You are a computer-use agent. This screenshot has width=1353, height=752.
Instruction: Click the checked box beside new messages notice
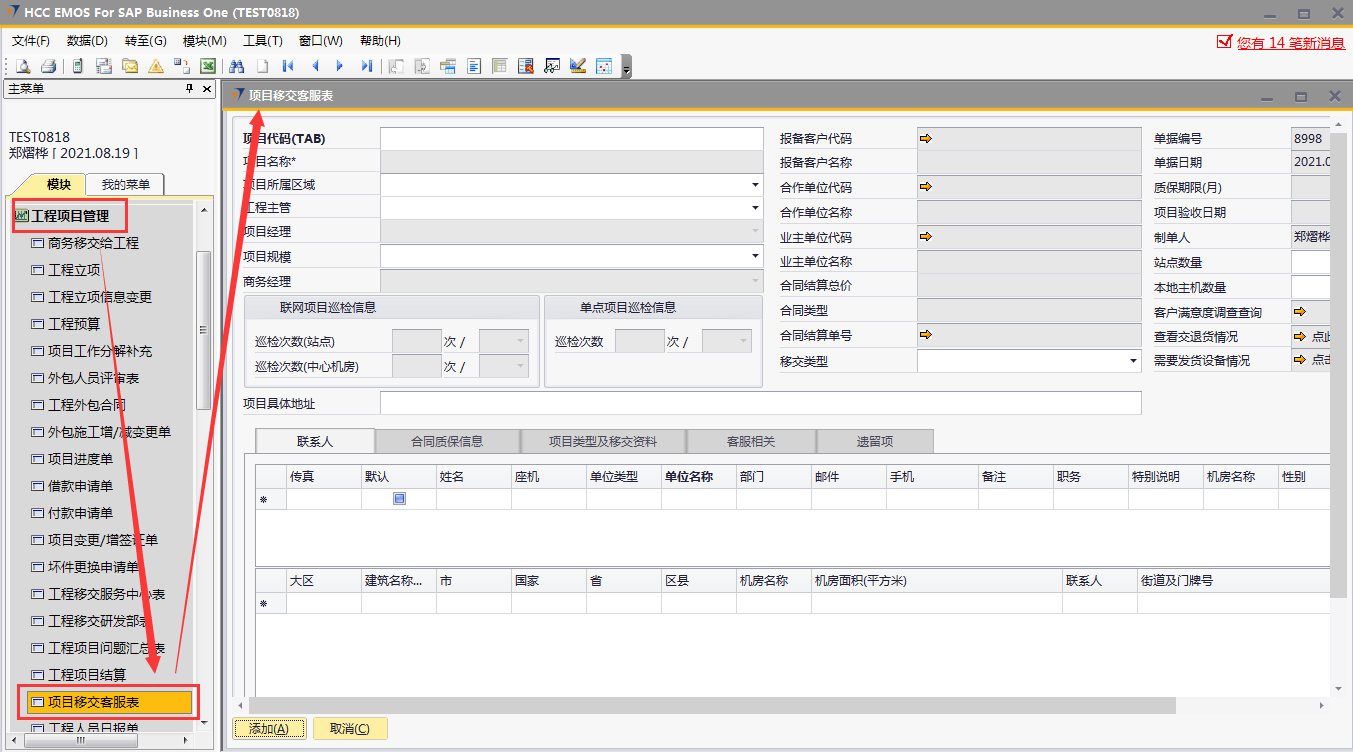[1224, 41]
